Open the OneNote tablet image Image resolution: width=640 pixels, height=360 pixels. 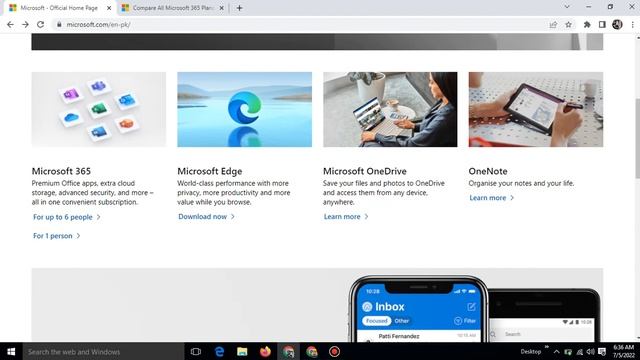536,109
